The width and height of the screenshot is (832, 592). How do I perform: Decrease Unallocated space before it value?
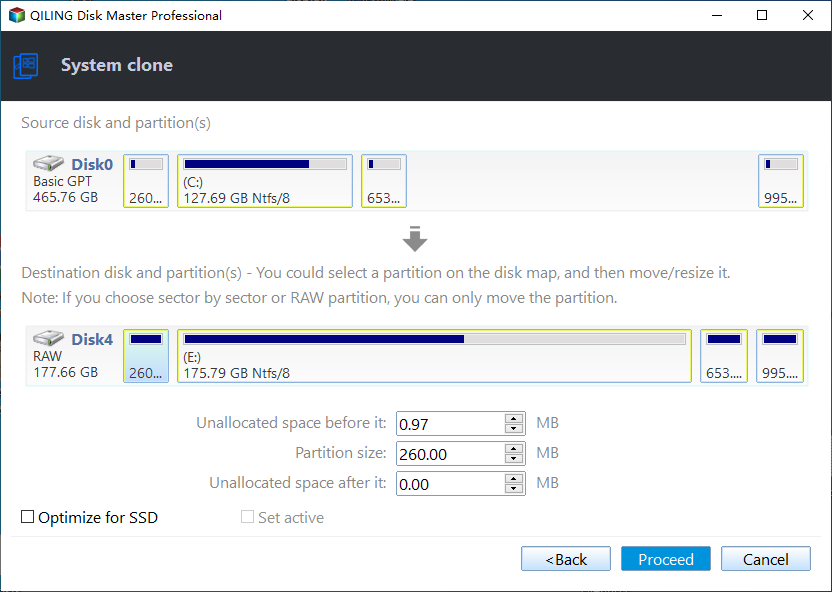click(514, 429)
